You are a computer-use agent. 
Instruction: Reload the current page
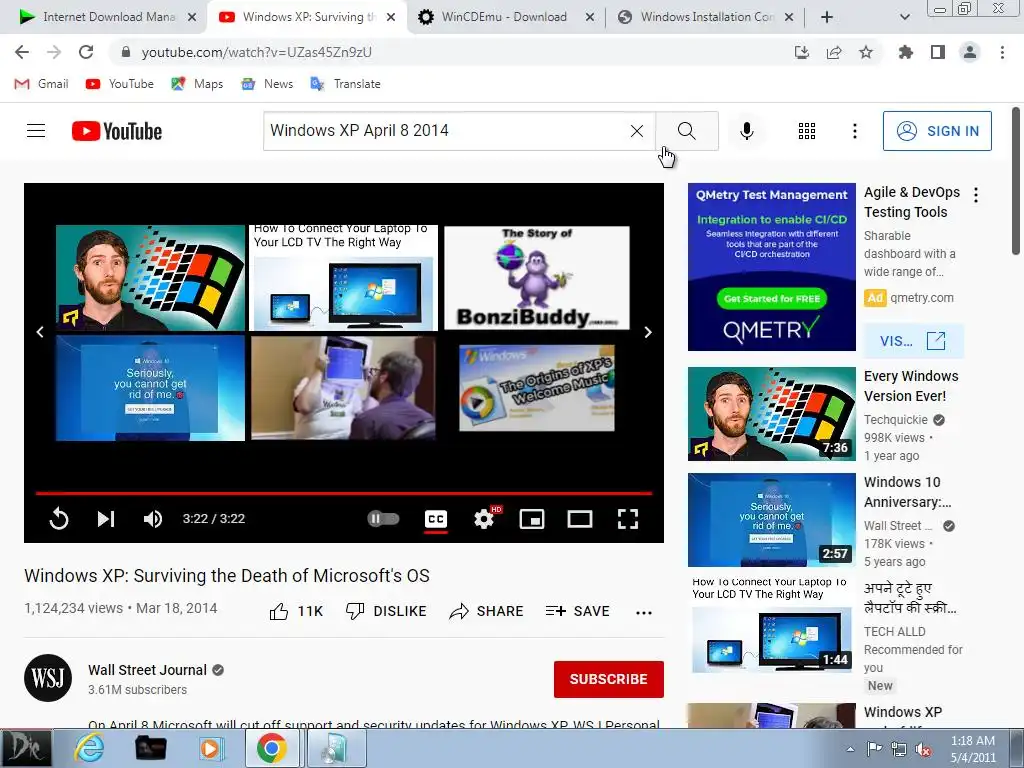86,52
